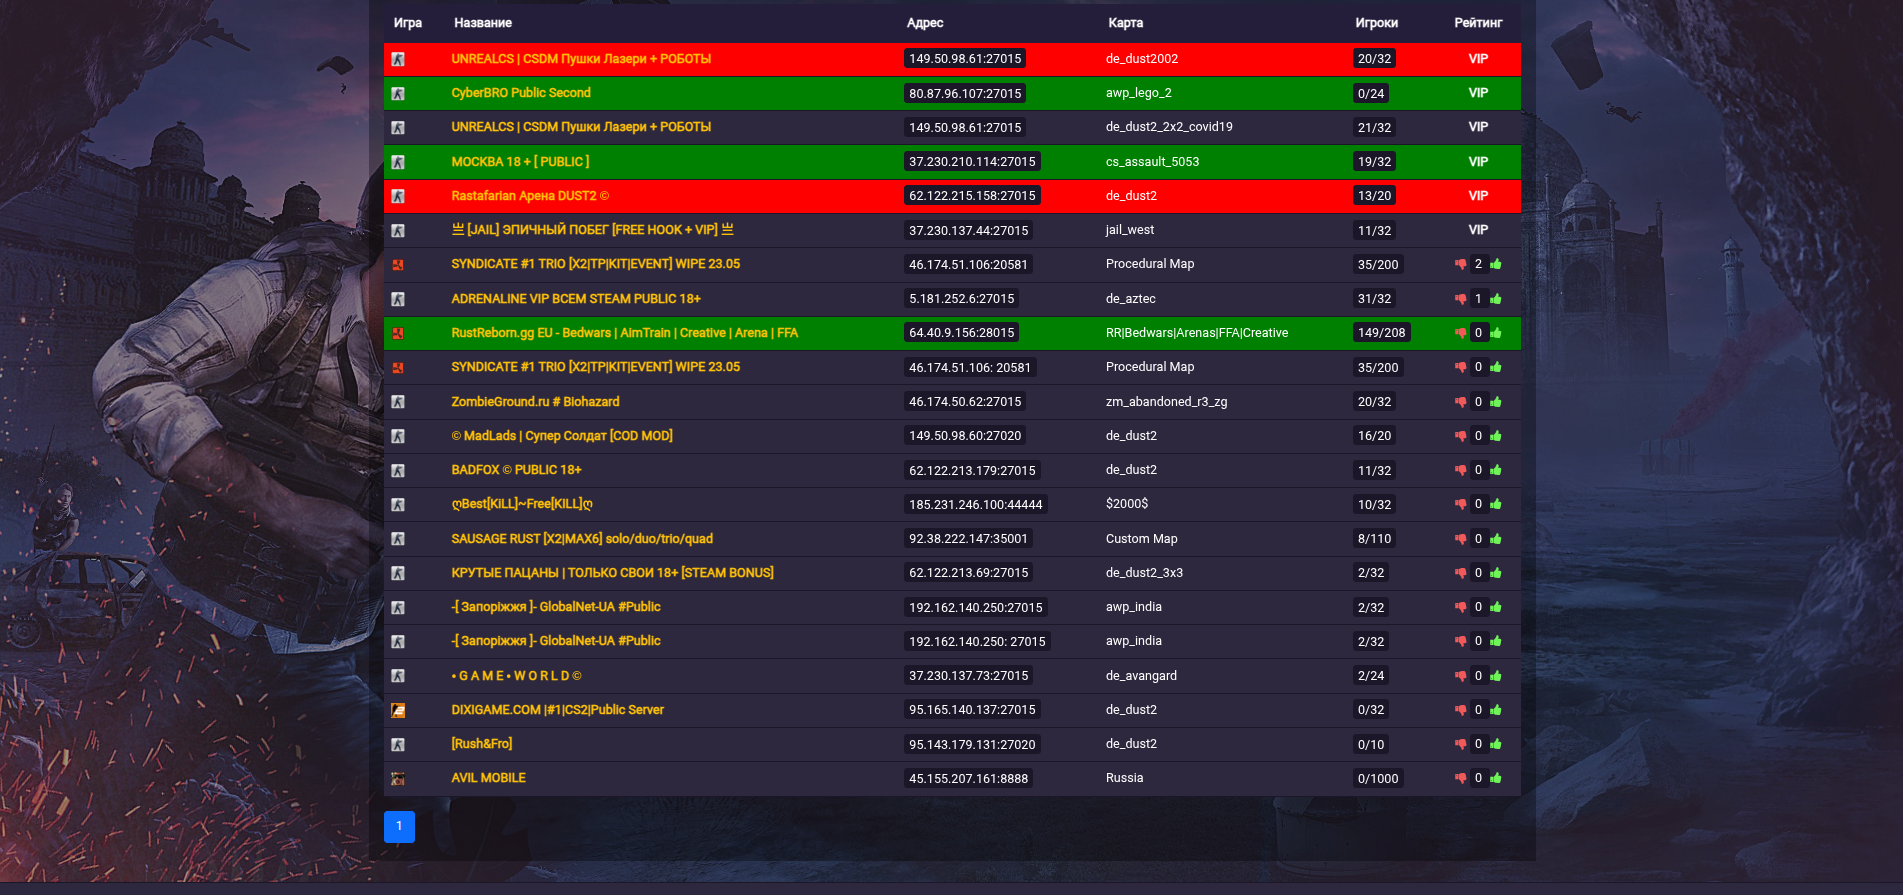Upvote ADRENALINE VIP ВСЕМ STEAM PUBLIC 18+
Viewport: 1903px width, 895px height.
click(x=1496, y=298)
